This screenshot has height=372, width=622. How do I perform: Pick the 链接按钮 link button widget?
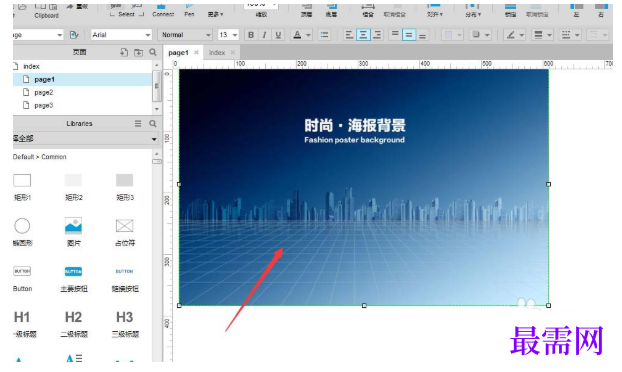[125, 279]
